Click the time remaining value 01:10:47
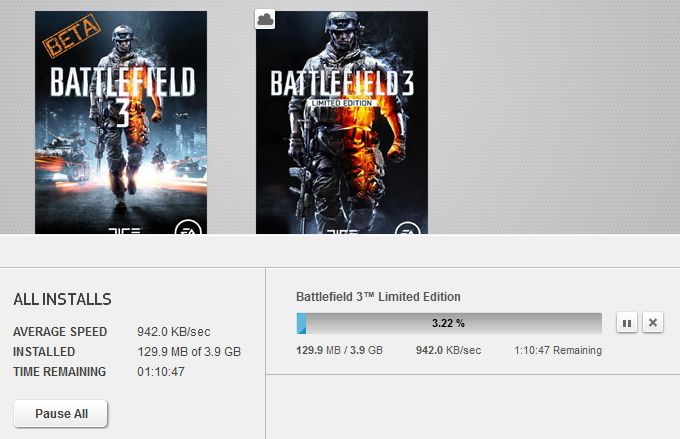The image size is (680, 439). tap(160, 372)
